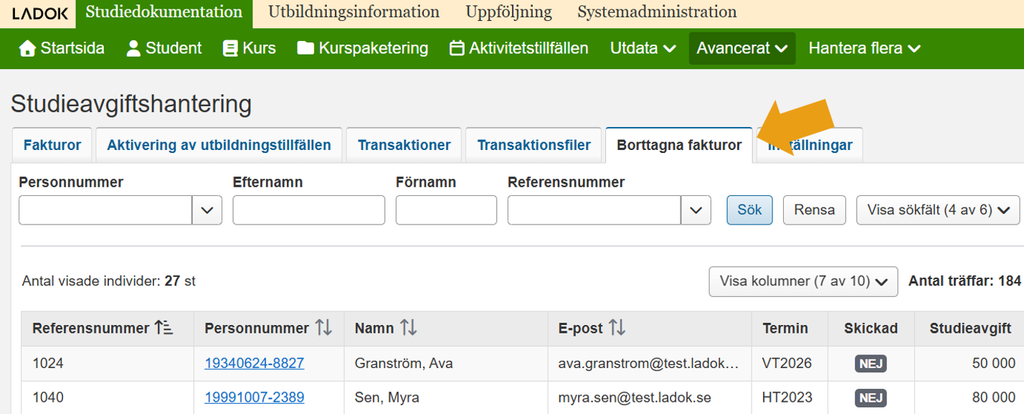Screen dimensions: 1024x414
Task: Click the Rensa button
Action: coord(814,210)
